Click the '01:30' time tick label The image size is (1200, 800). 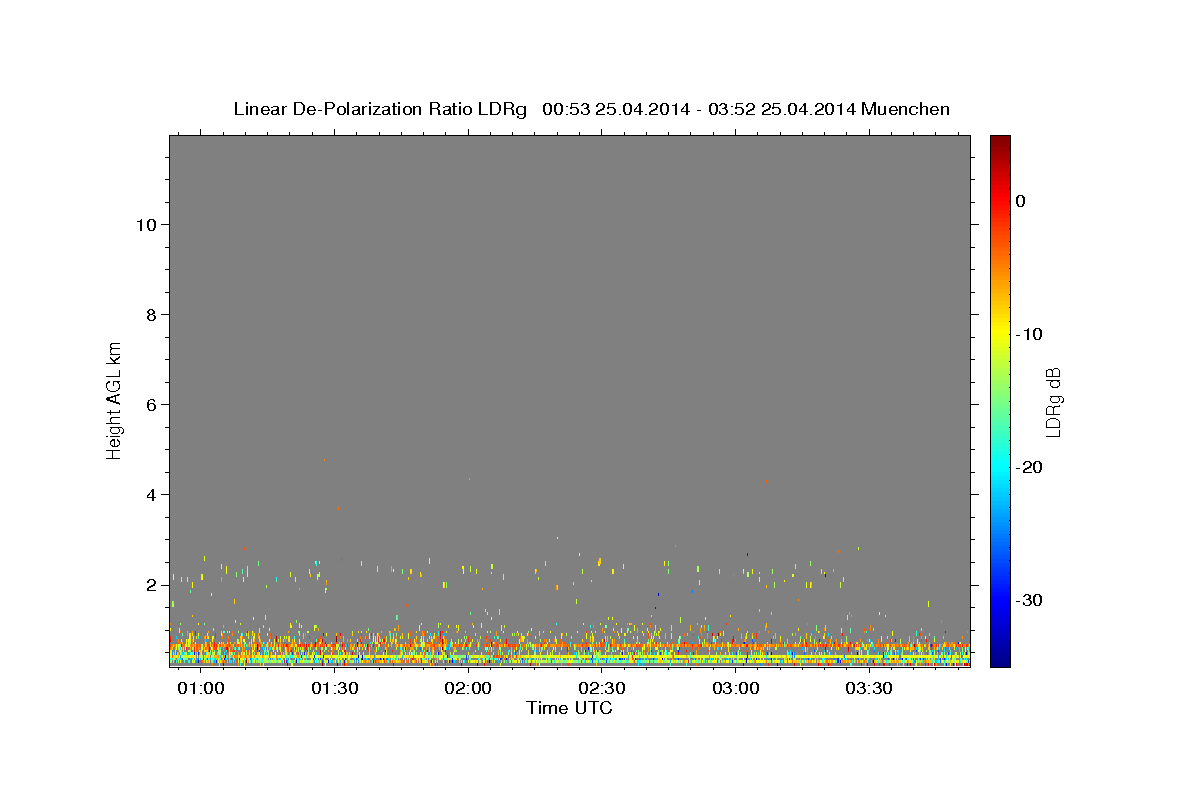pos(334,689)
